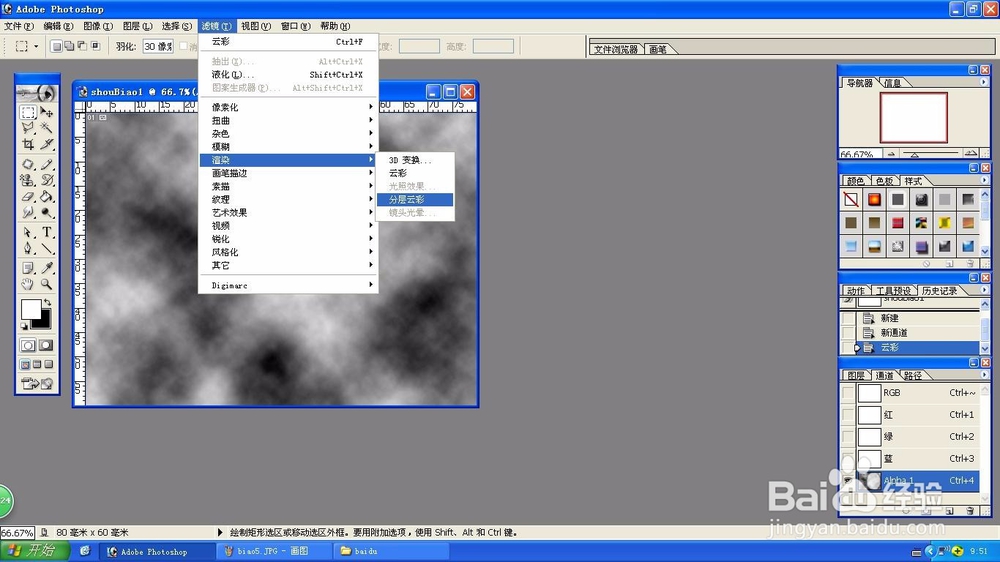Select the Slice tool
The image size is (1000, 562).
[47, 144]
